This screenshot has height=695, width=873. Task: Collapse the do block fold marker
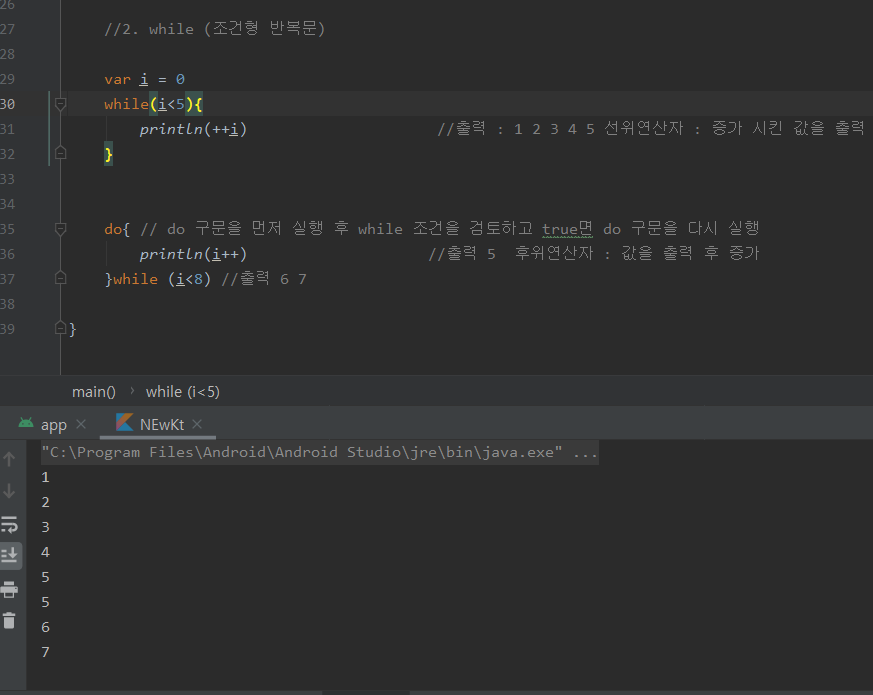pyautogui.click(x=61, y=228)
